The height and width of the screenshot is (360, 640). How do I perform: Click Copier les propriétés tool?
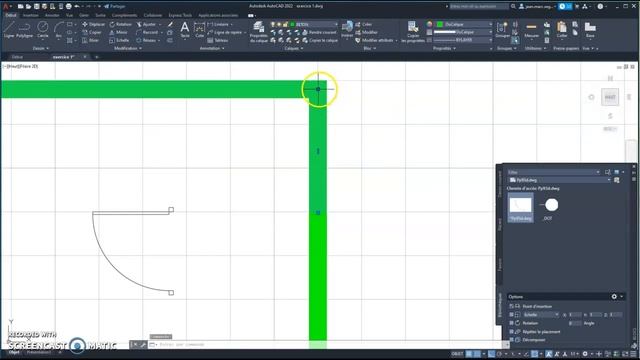click(x=413, y=32)
